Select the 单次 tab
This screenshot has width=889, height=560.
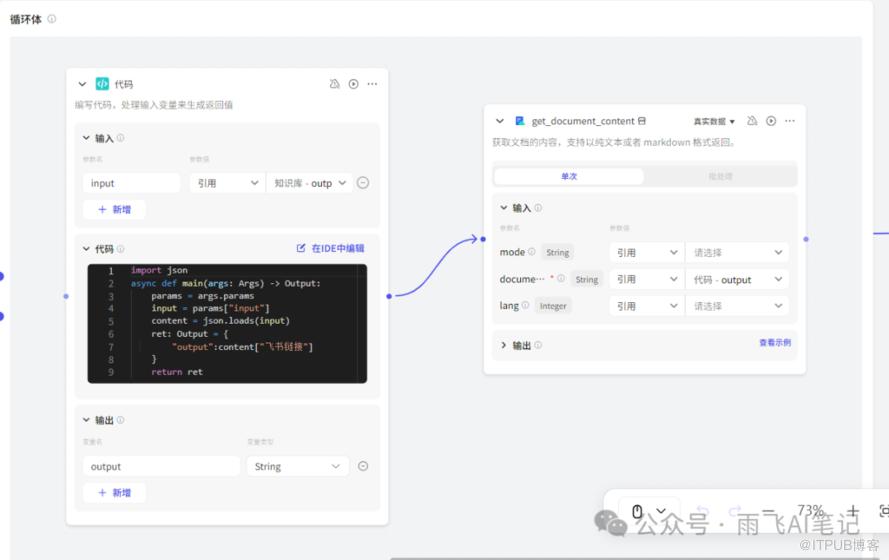point(569,176)
